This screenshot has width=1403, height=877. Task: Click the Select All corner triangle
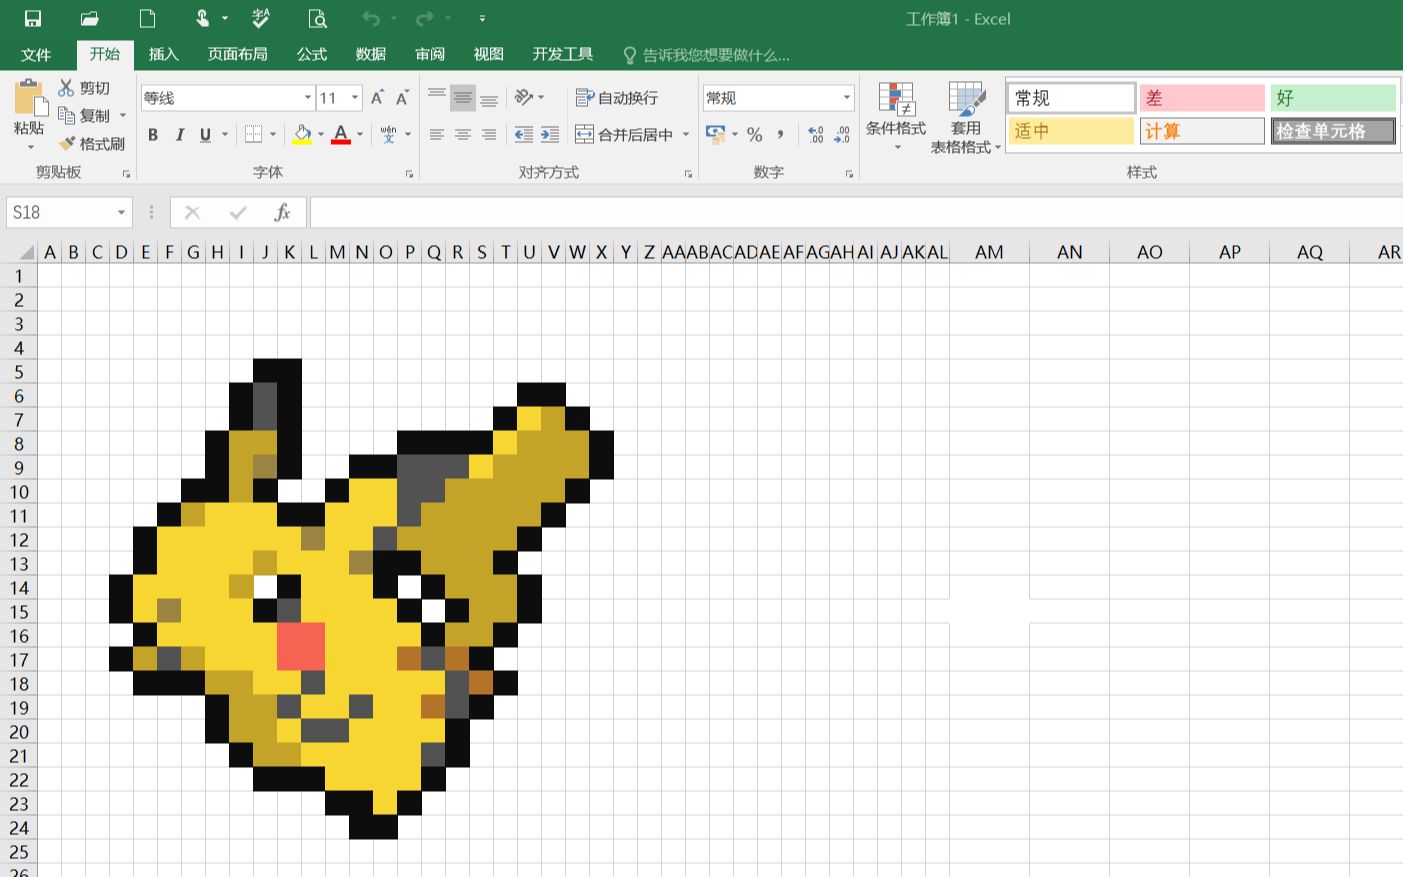(x=25, y=252)
